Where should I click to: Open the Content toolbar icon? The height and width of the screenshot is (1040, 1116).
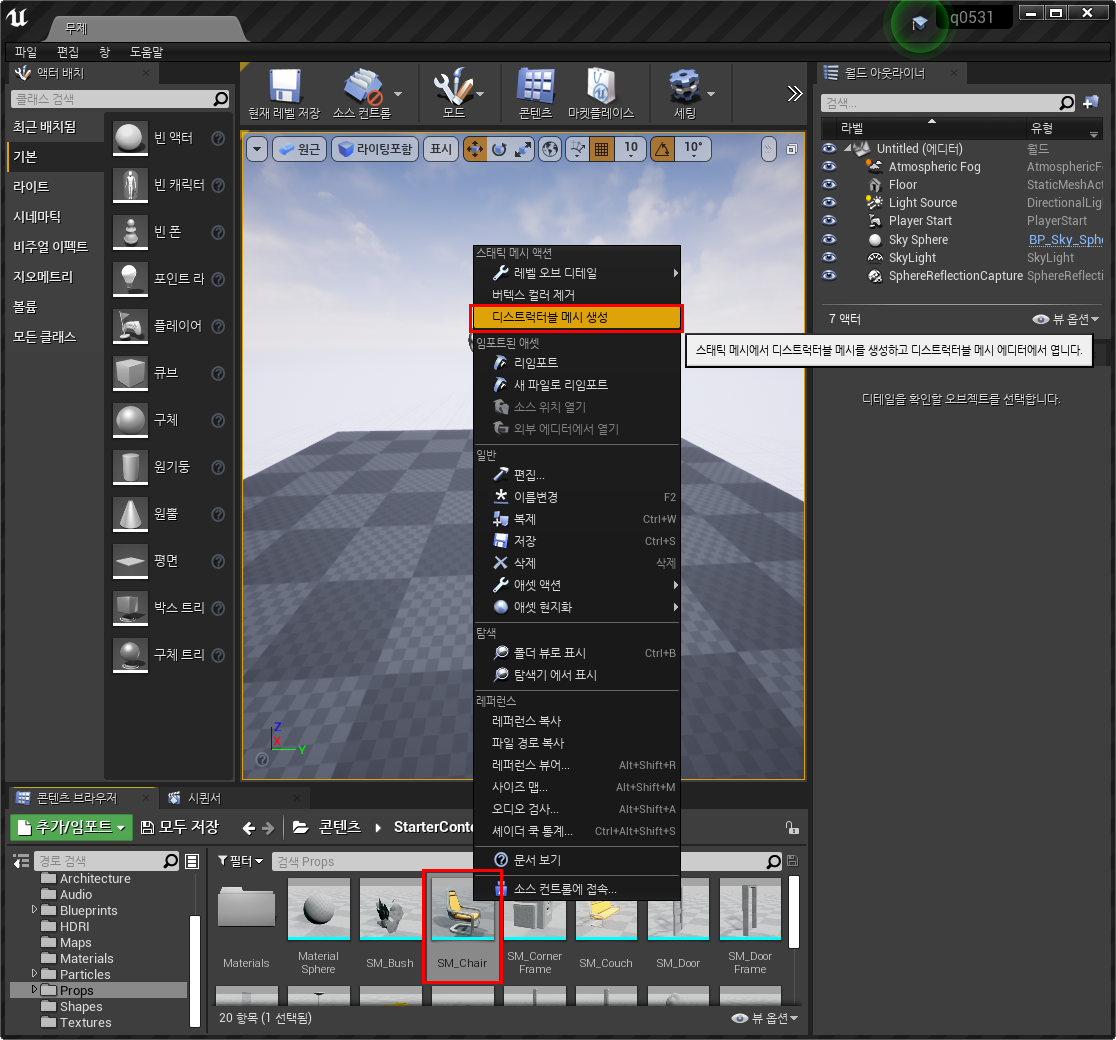[535, 93]
